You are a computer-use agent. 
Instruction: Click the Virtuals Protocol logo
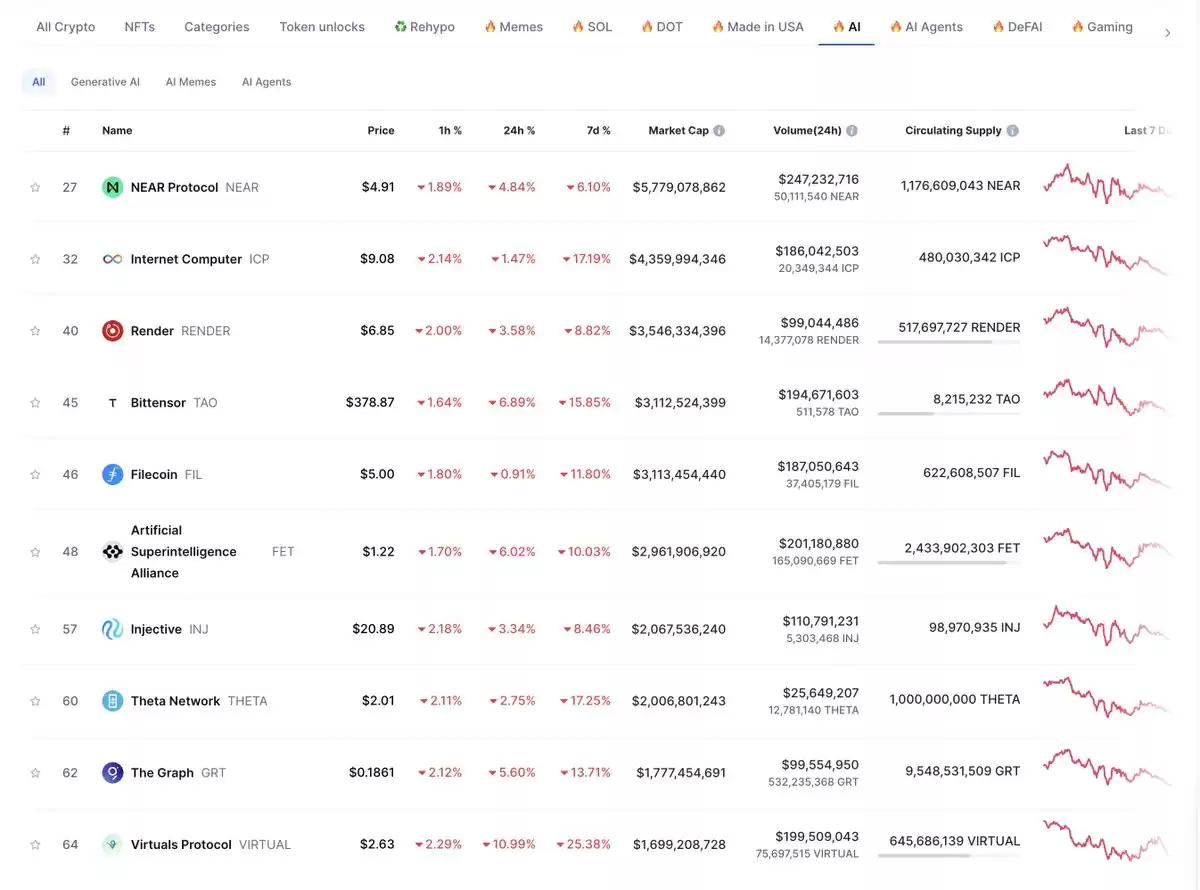(112, 845)
